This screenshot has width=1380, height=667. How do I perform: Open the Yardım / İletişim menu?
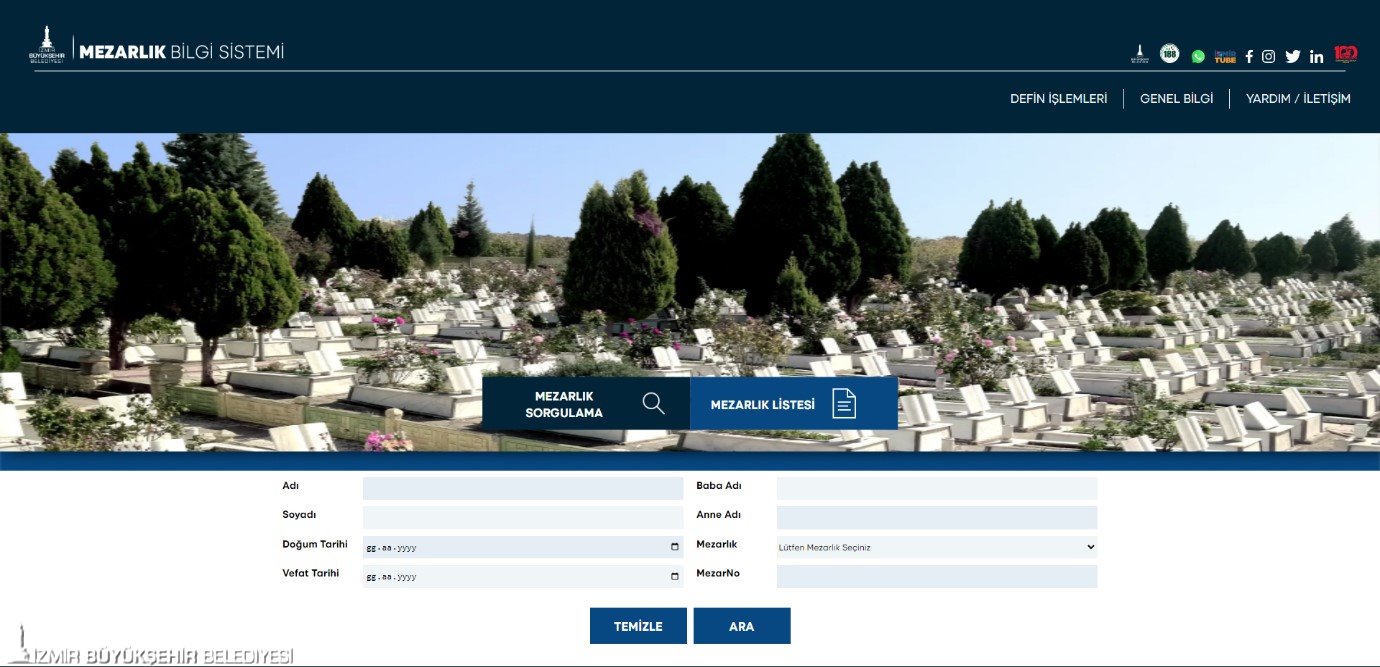1297,99
